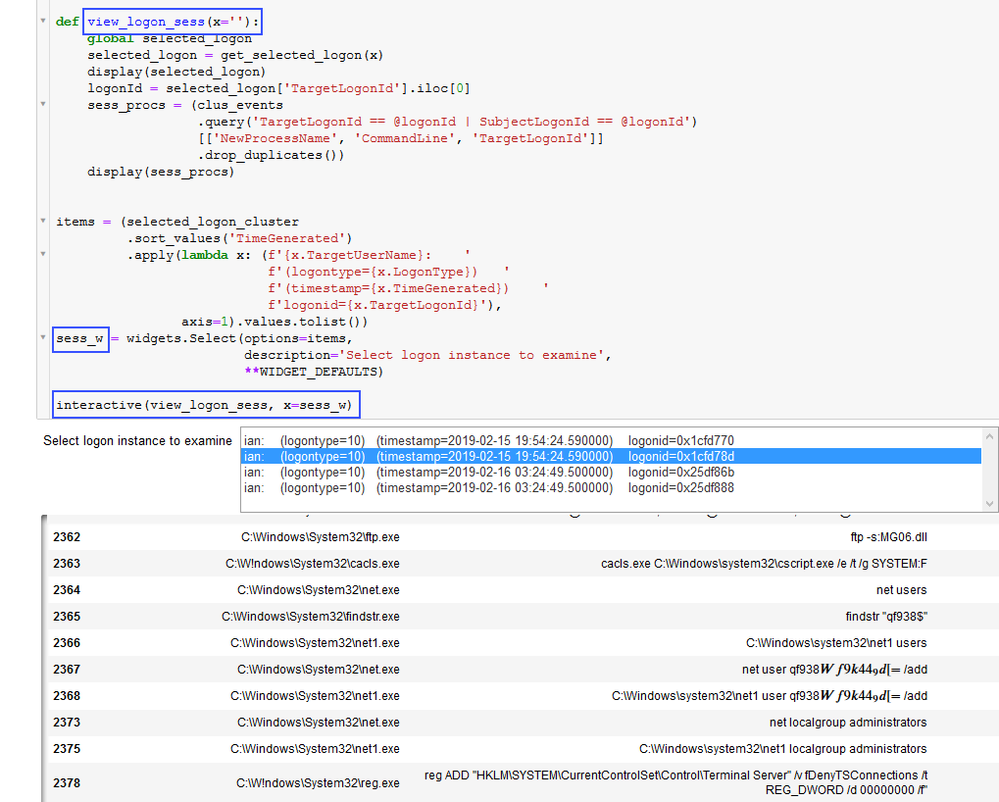The width and height of the screenshot is (999, 802).
Task: Click the logon list scrollbar up arrow
Action: pyautogui.click(x=989, y=437)
